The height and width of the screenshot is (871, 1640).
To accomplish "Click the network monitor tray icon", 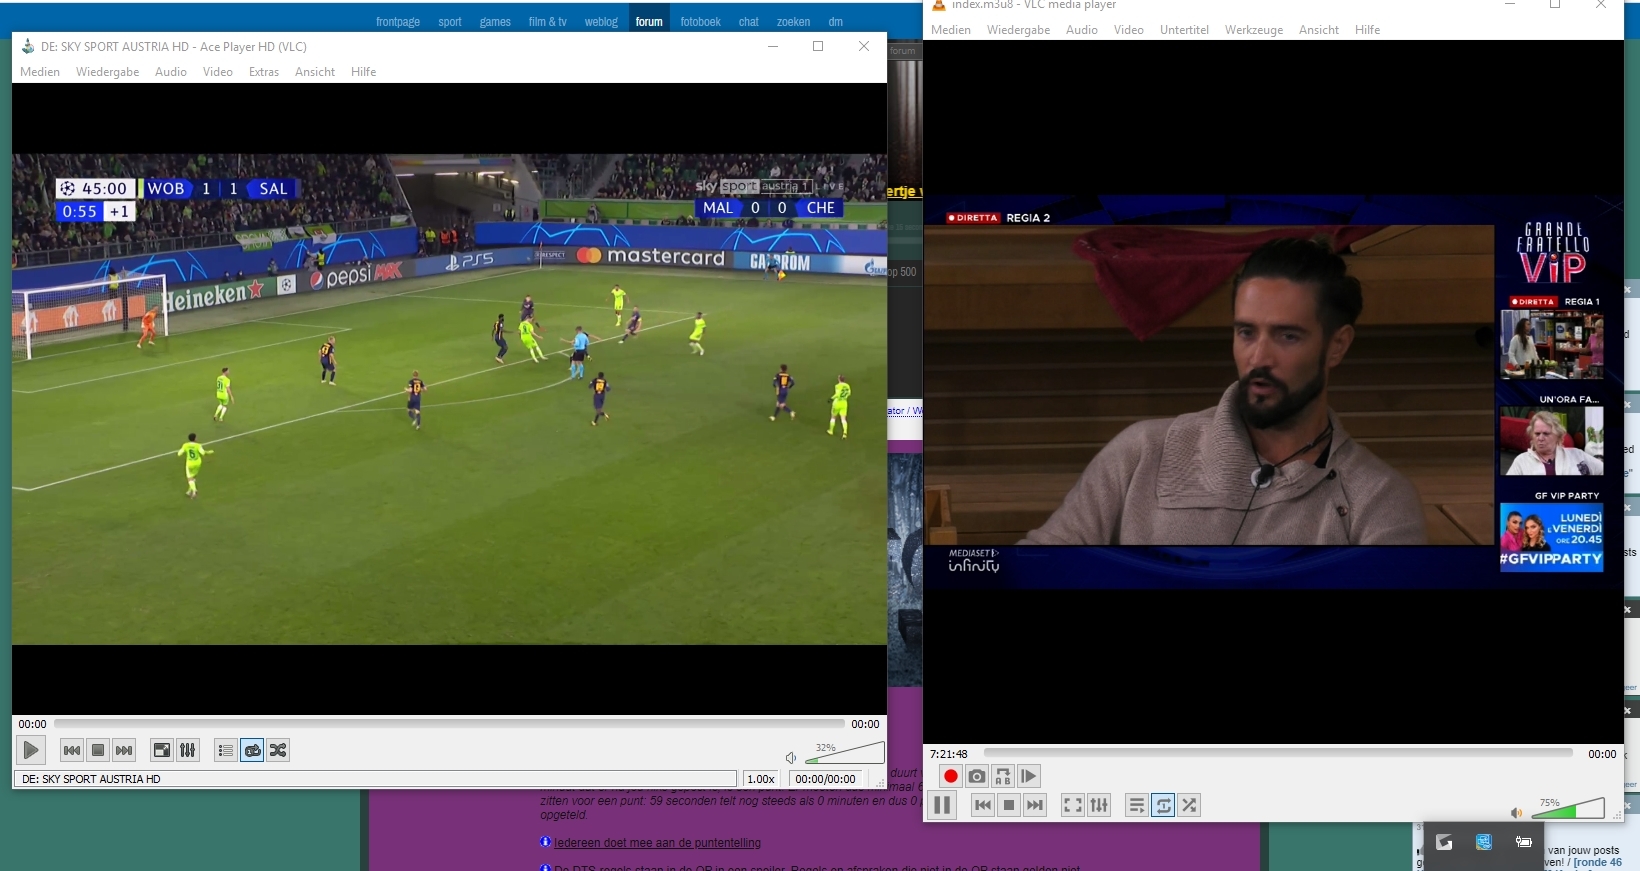I will pyautogui.click(x=1484, y=842).
